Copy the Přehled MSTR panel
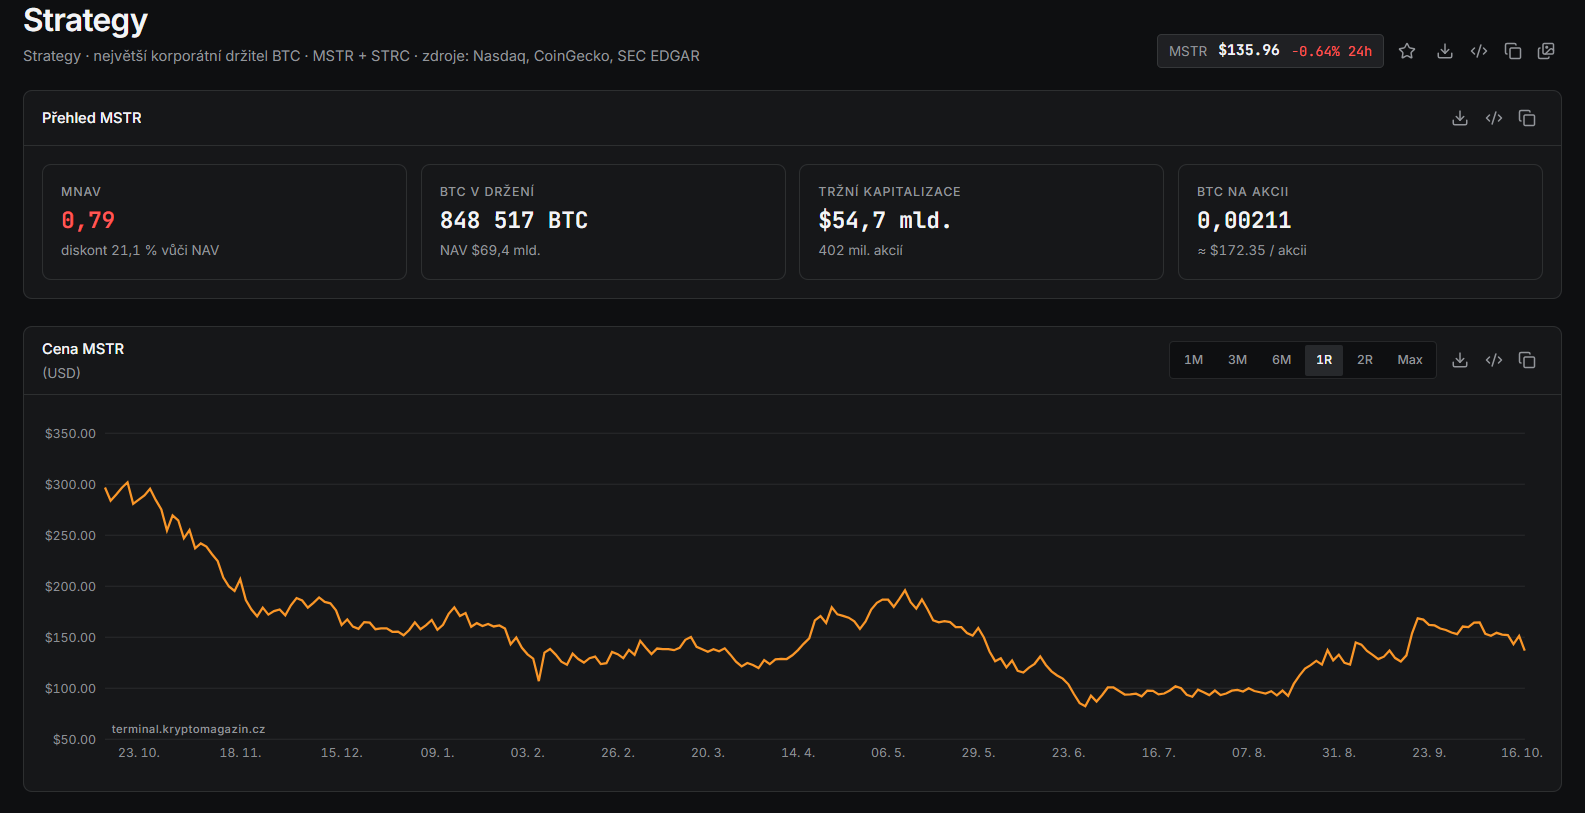Viewport: 1585px width, 813px height. click(1527, 118)
